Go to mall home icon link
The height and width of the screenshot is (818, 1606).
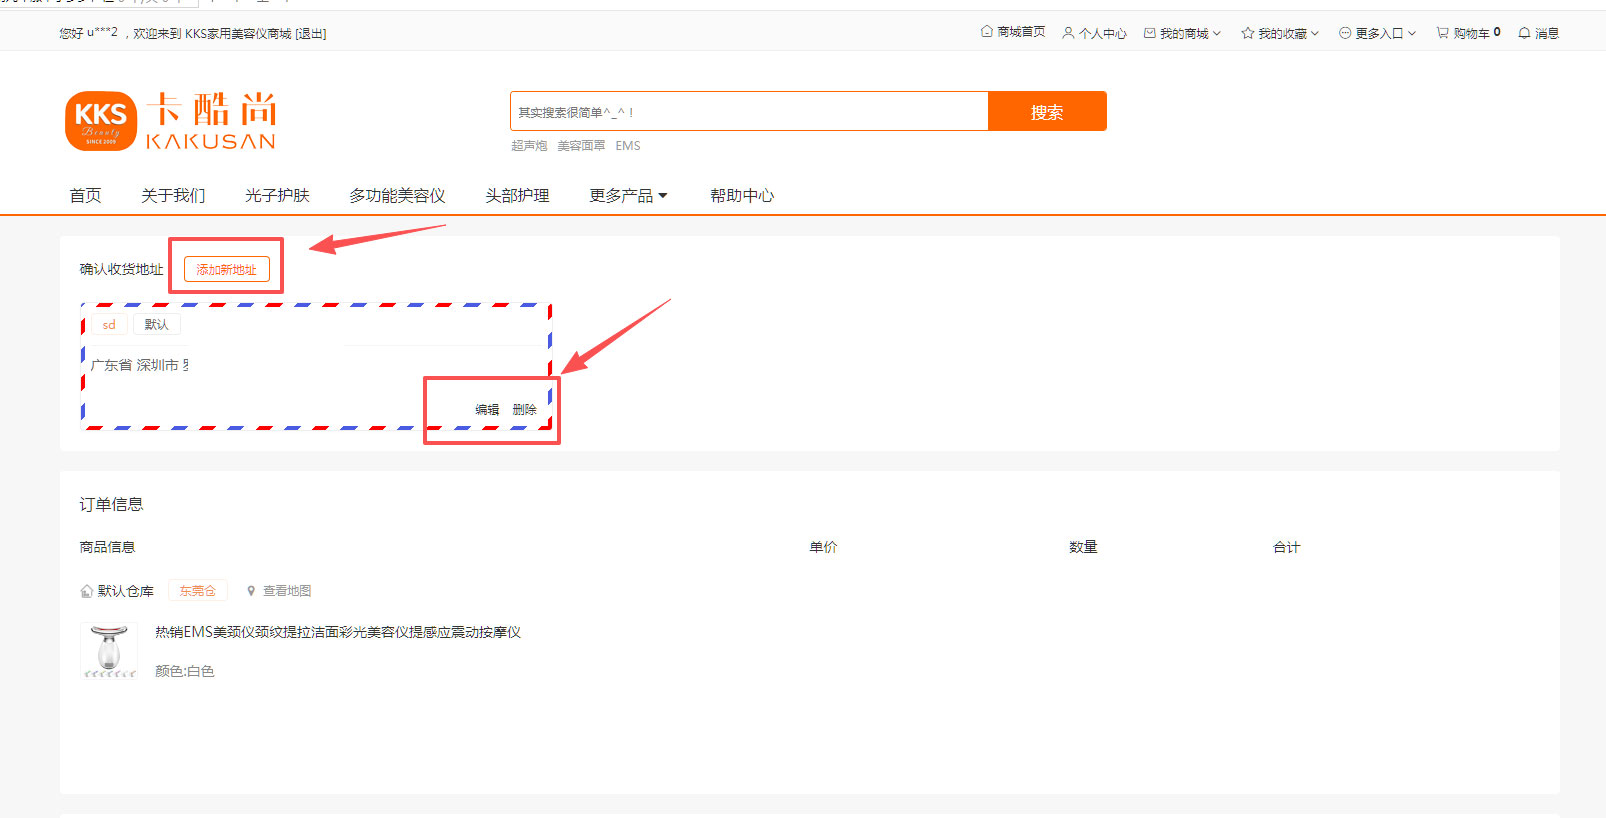pos(986,32)
